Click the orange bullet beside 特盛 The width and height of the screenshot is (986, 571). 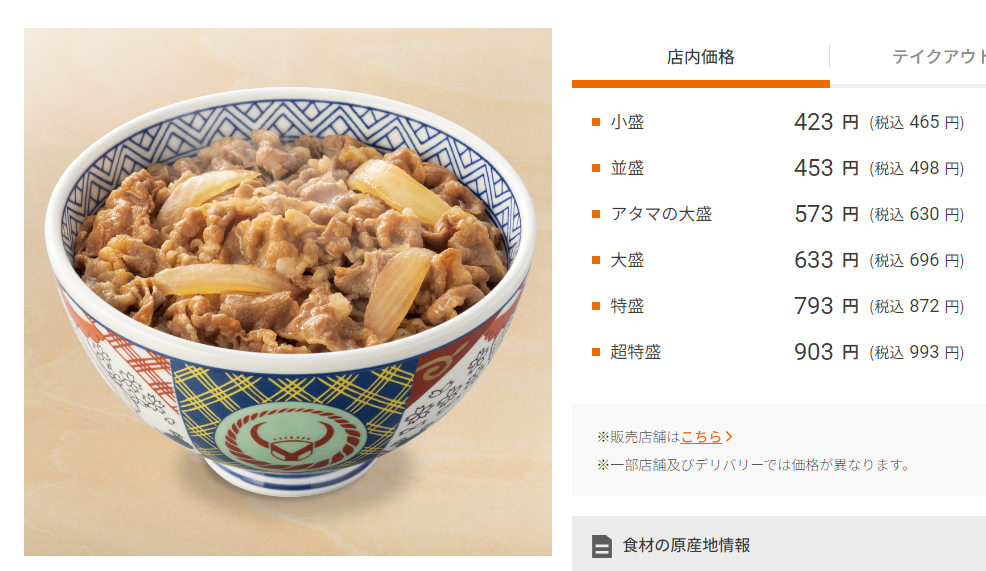596,306
